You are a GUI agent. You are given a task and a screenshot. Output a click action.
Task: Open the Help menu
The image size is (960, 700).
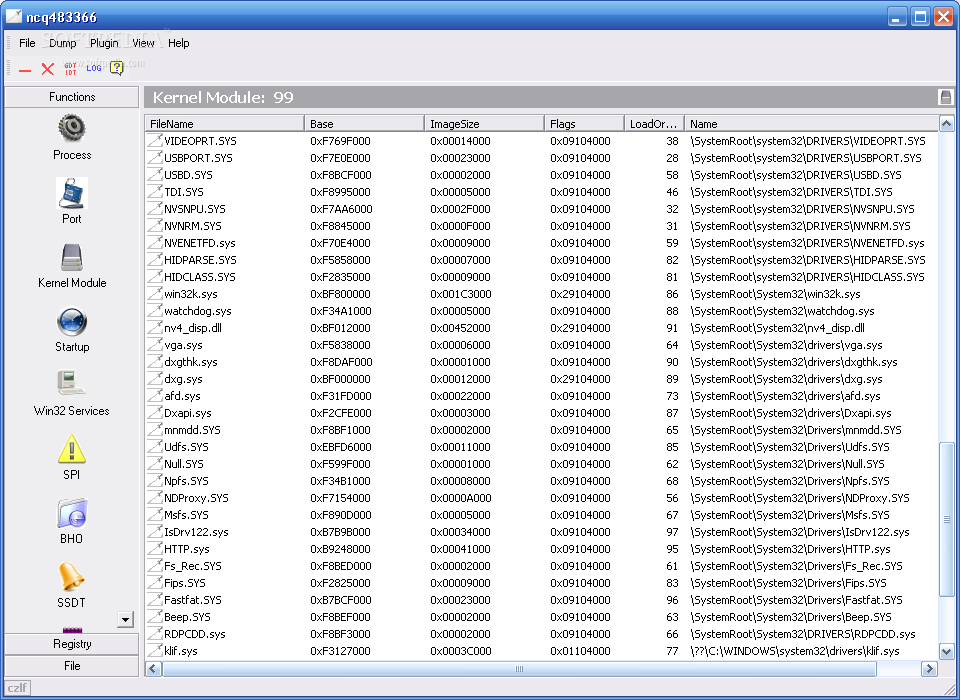179,43
